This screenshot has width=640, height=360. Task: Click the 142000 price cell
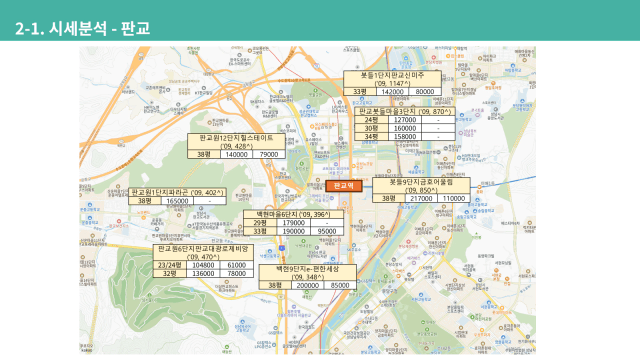392,92
